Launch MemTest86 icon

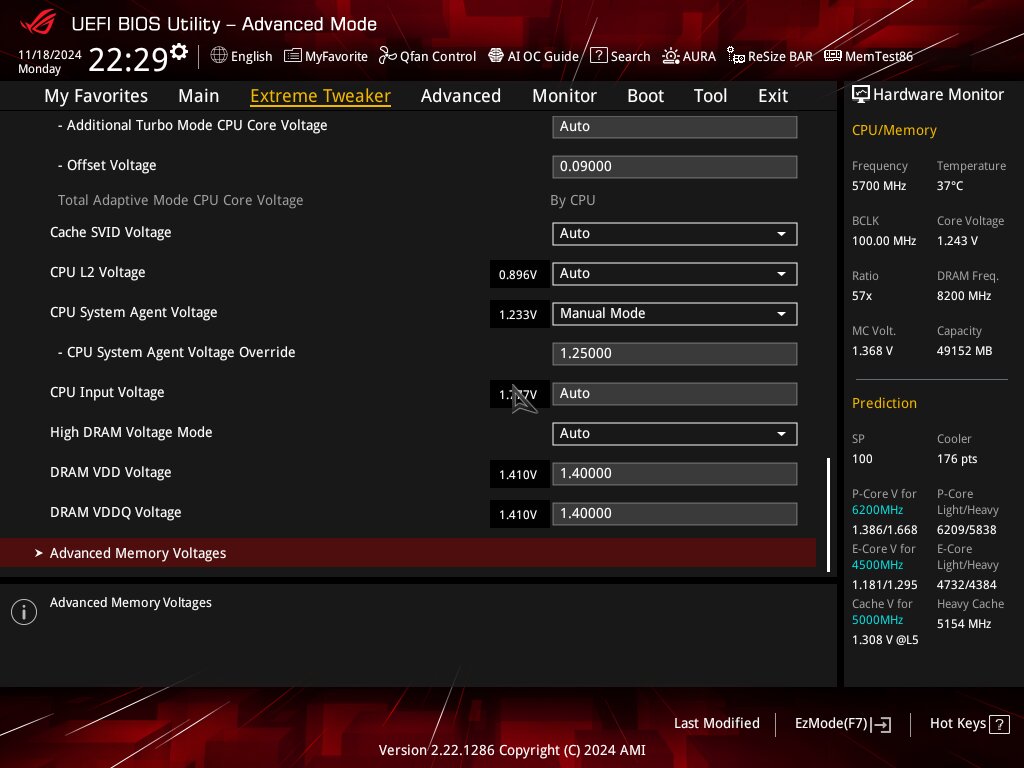pyautogui.click(x=833, y=56)
